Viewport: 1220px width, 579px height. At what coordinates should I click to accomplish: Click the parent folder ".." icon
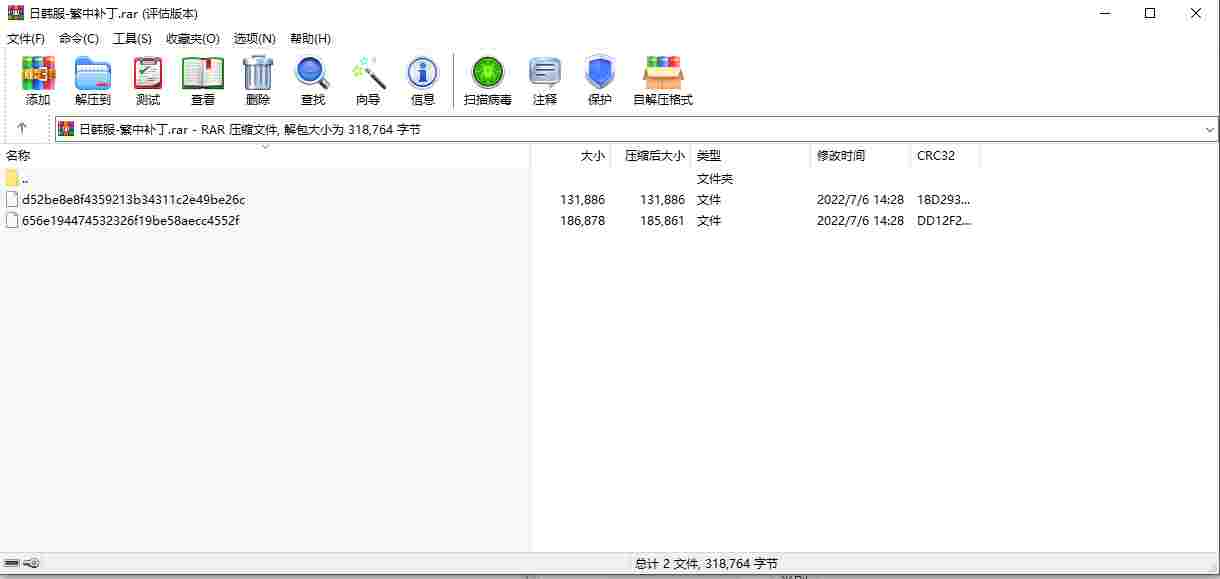[12, 178]
